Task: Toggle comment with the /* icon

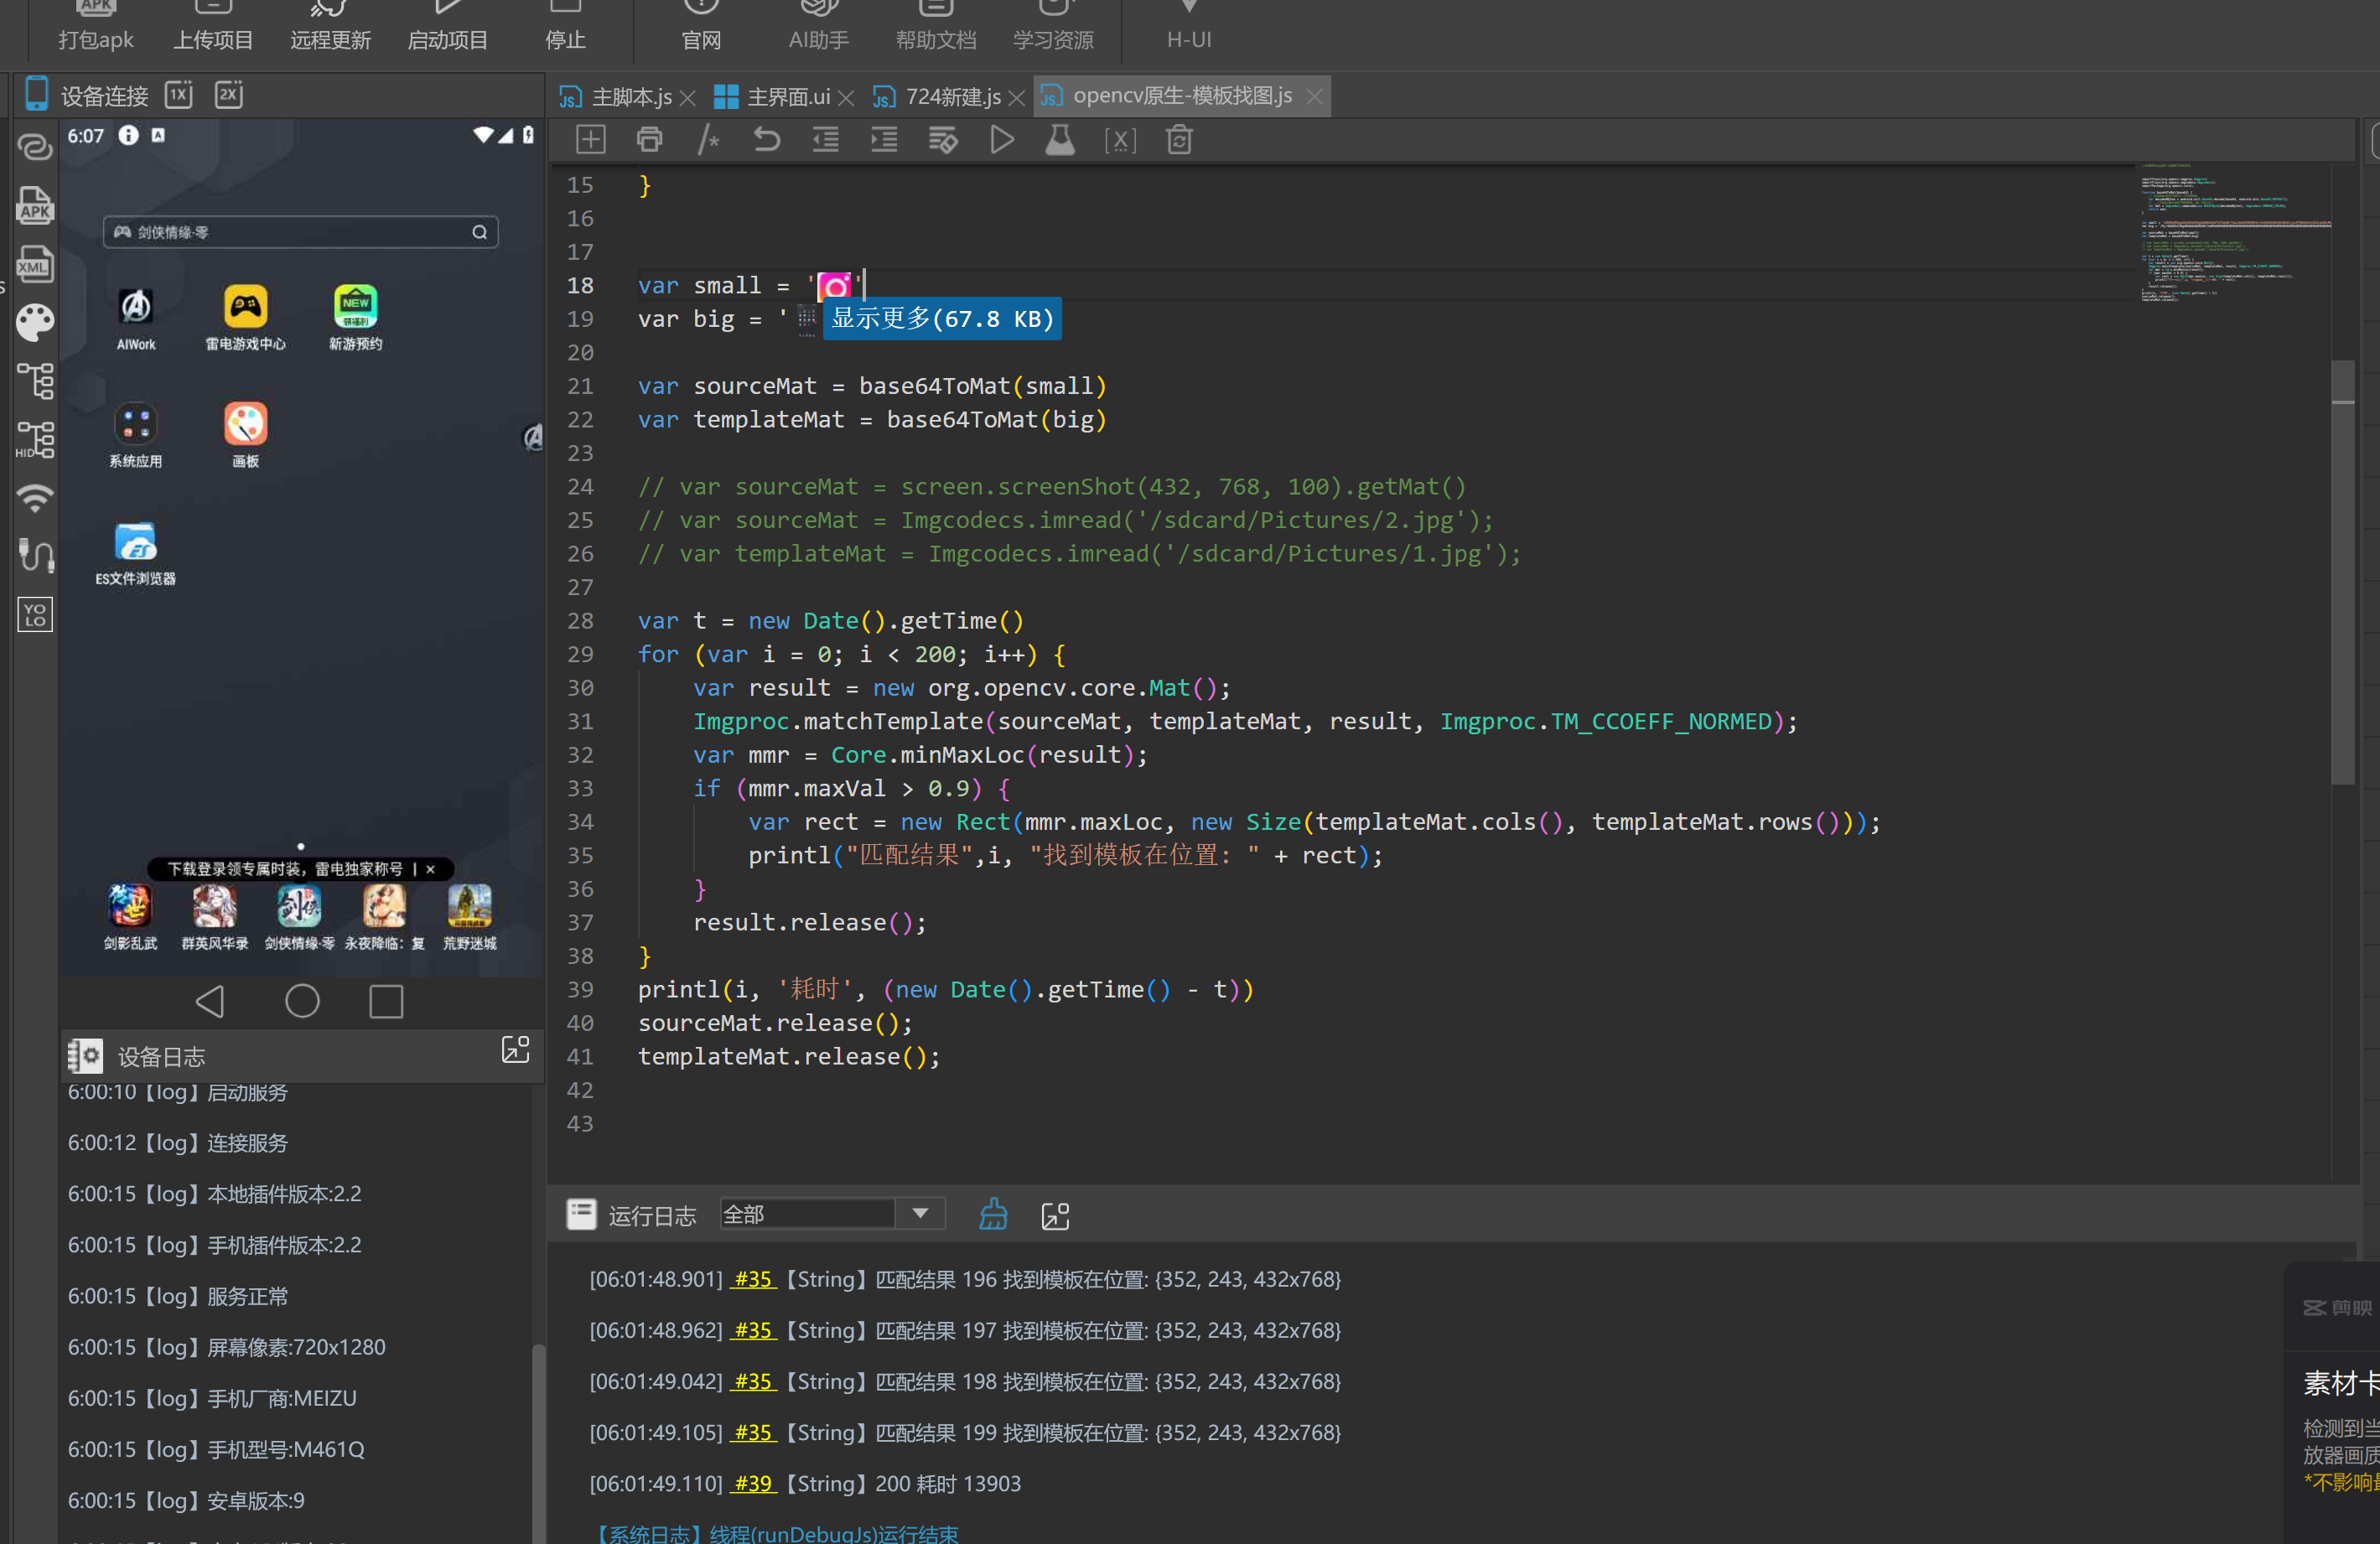Action: point(708,140)
